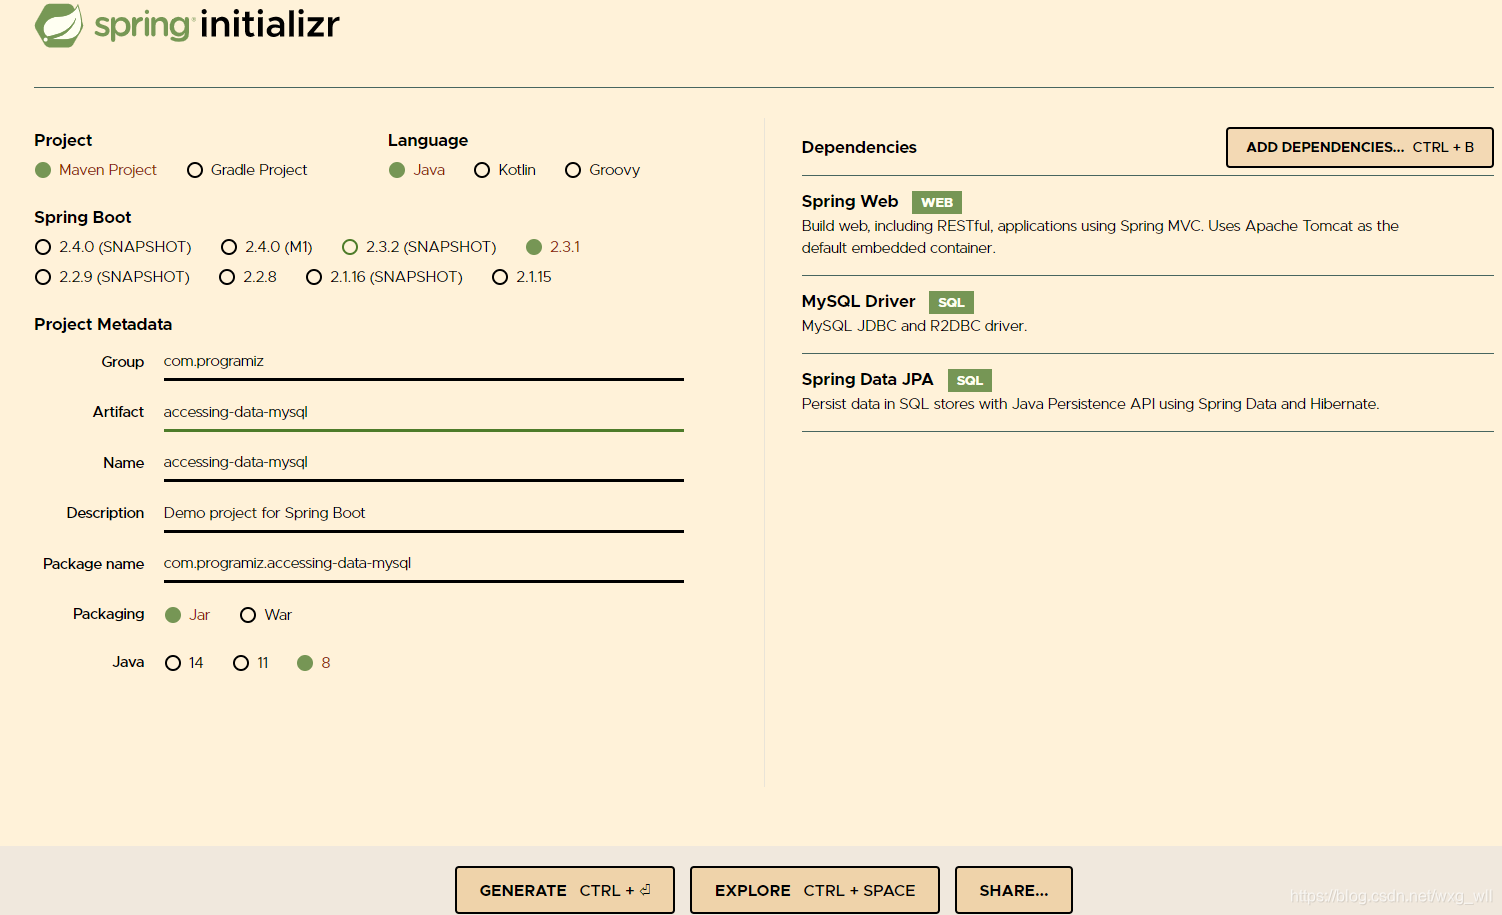Click the MySQL Driver dependency title
The image size is (1502, 915).
tap(858, 301)
